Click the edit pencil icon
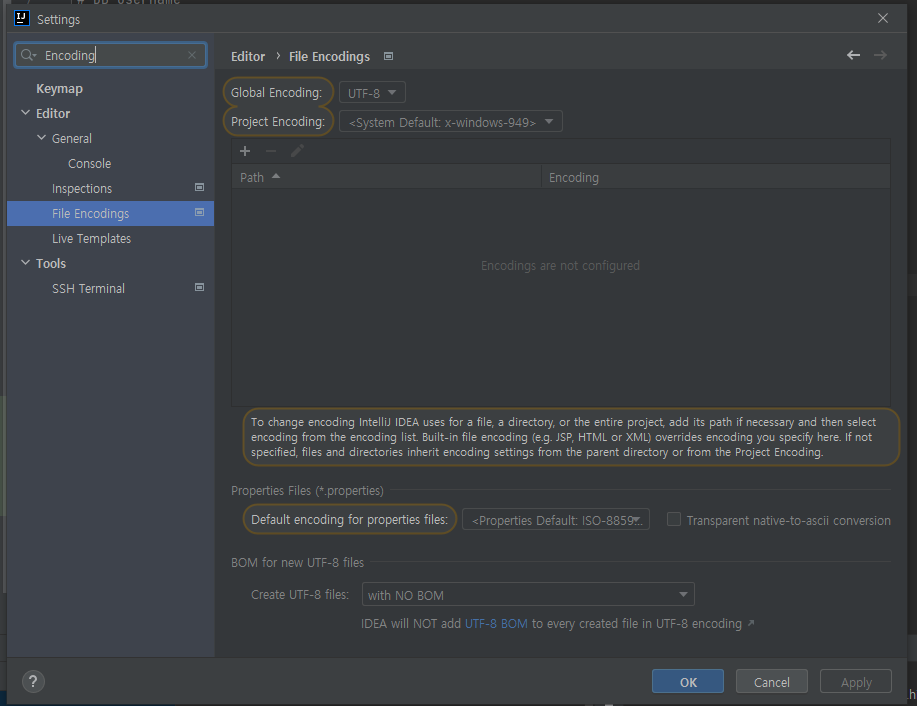The image size is (917, 706). pyautogui.click(x=297, y=151)
